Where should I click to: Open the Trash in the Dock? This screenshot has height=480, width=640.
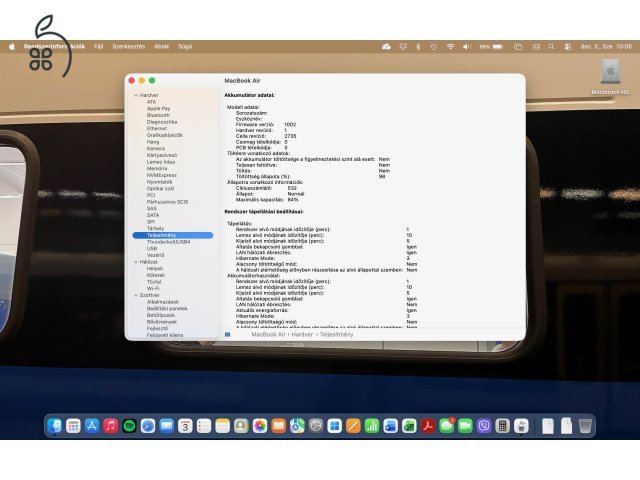585,426
